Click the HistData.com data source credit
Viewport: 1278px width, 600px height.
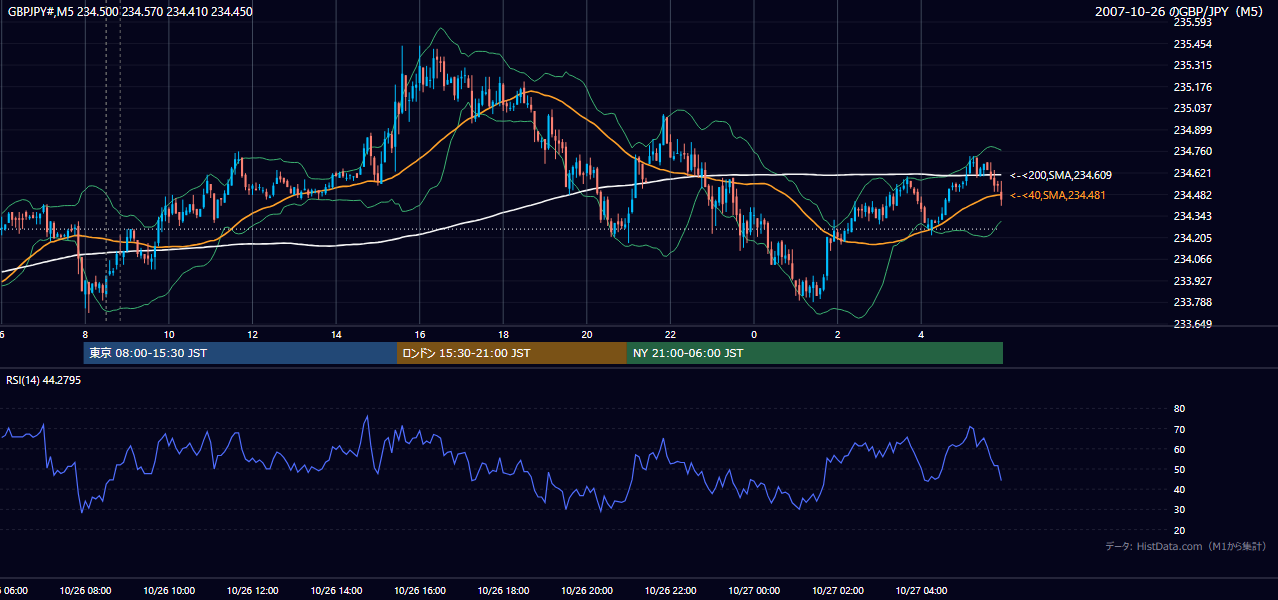(x=1186, y=546)
